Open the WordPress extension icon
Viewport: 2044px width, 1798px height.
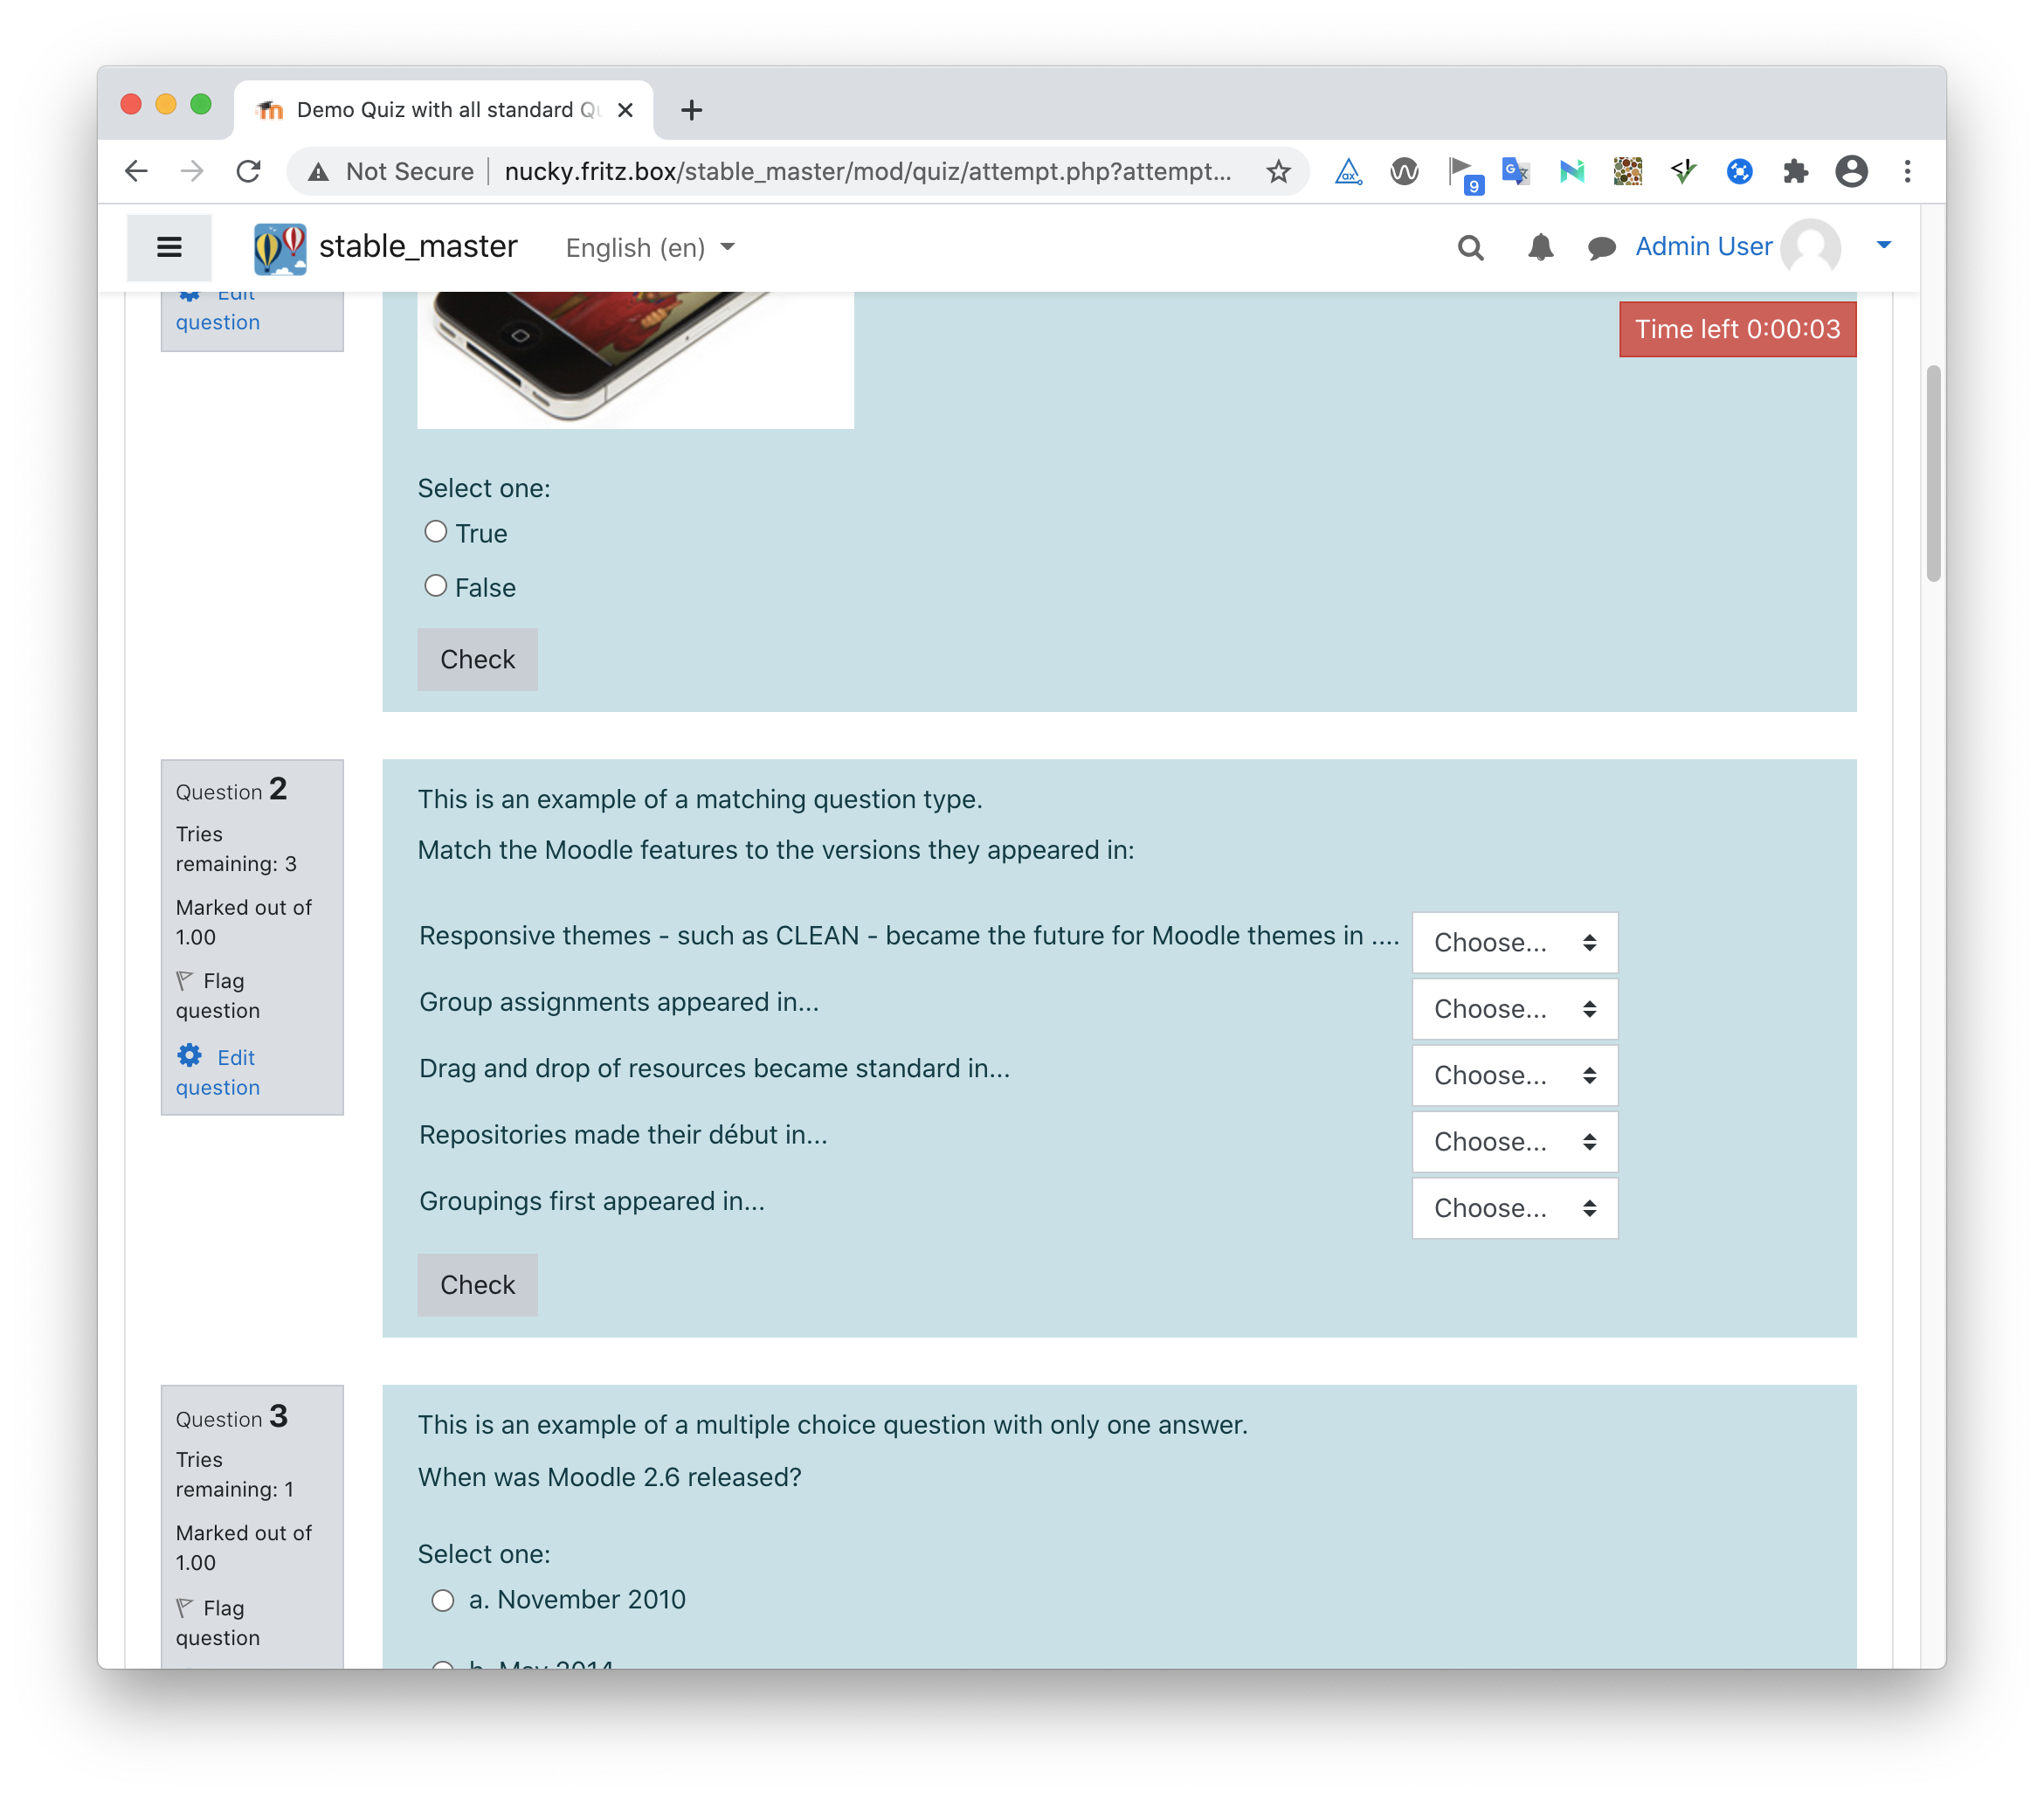[1404, 171]
